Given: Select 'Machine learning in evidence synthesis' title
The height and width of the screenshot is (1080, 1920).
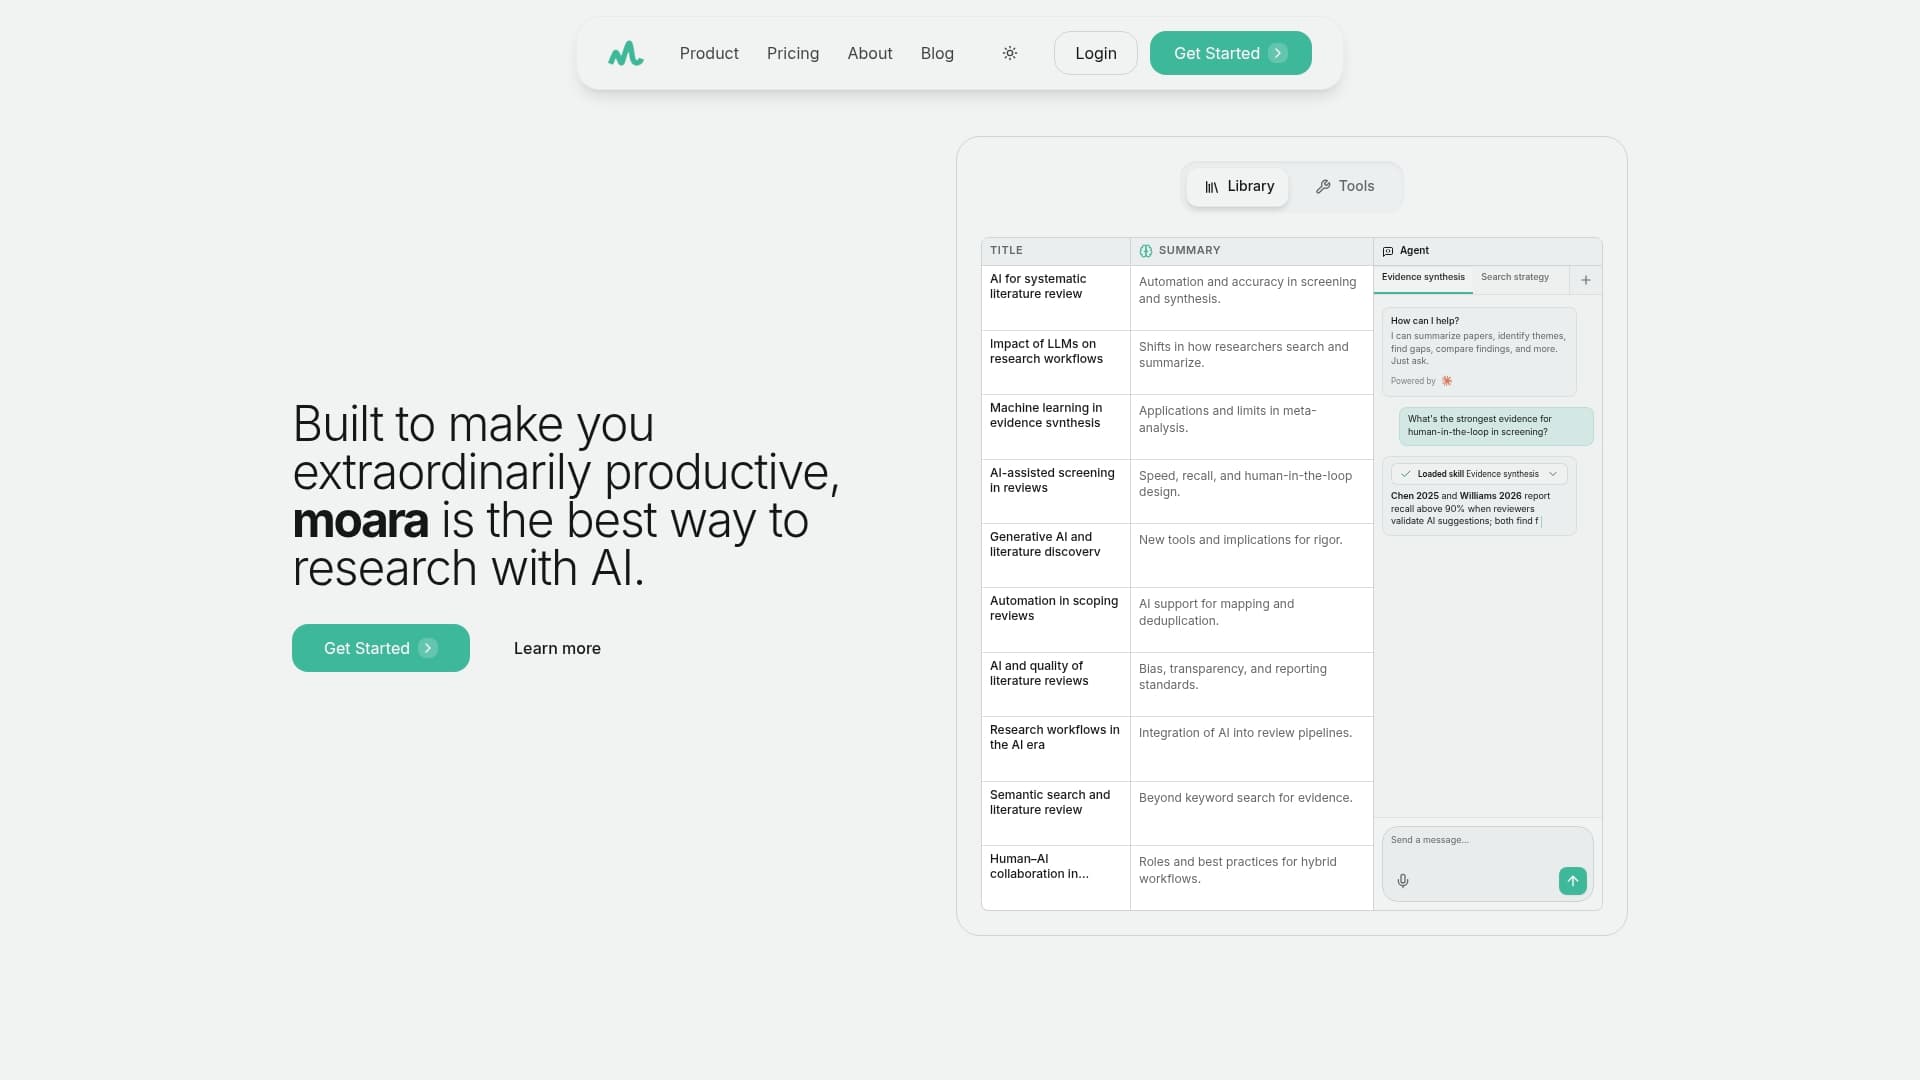Looking at the screenshot, I should [x=1046, y=416].
